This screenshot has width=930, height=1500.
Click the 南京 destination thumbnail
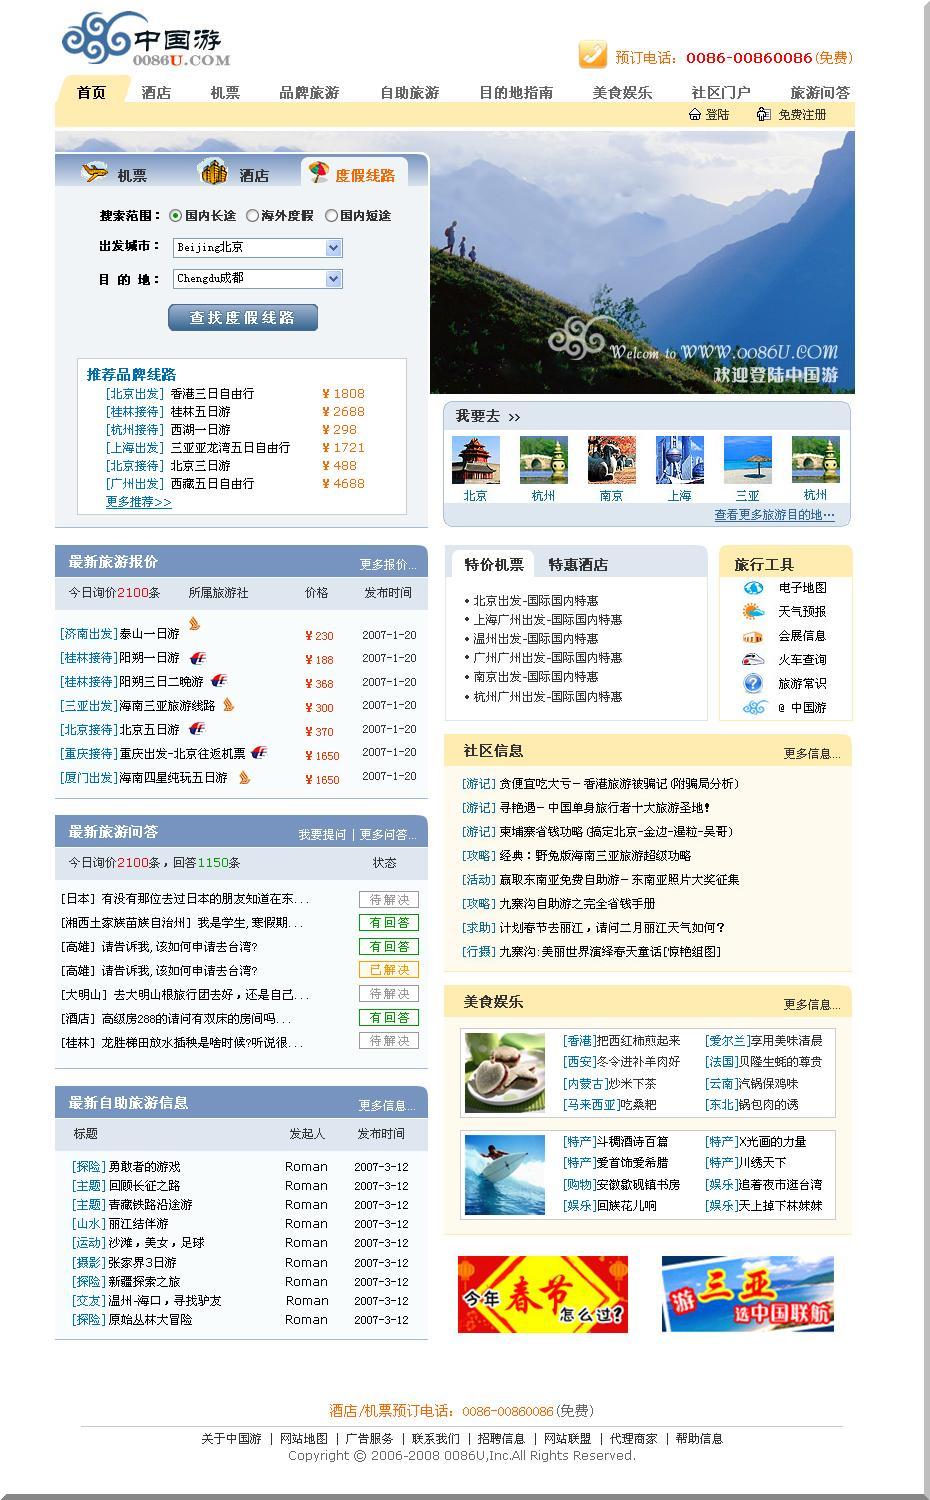click(x=612, y=460)
